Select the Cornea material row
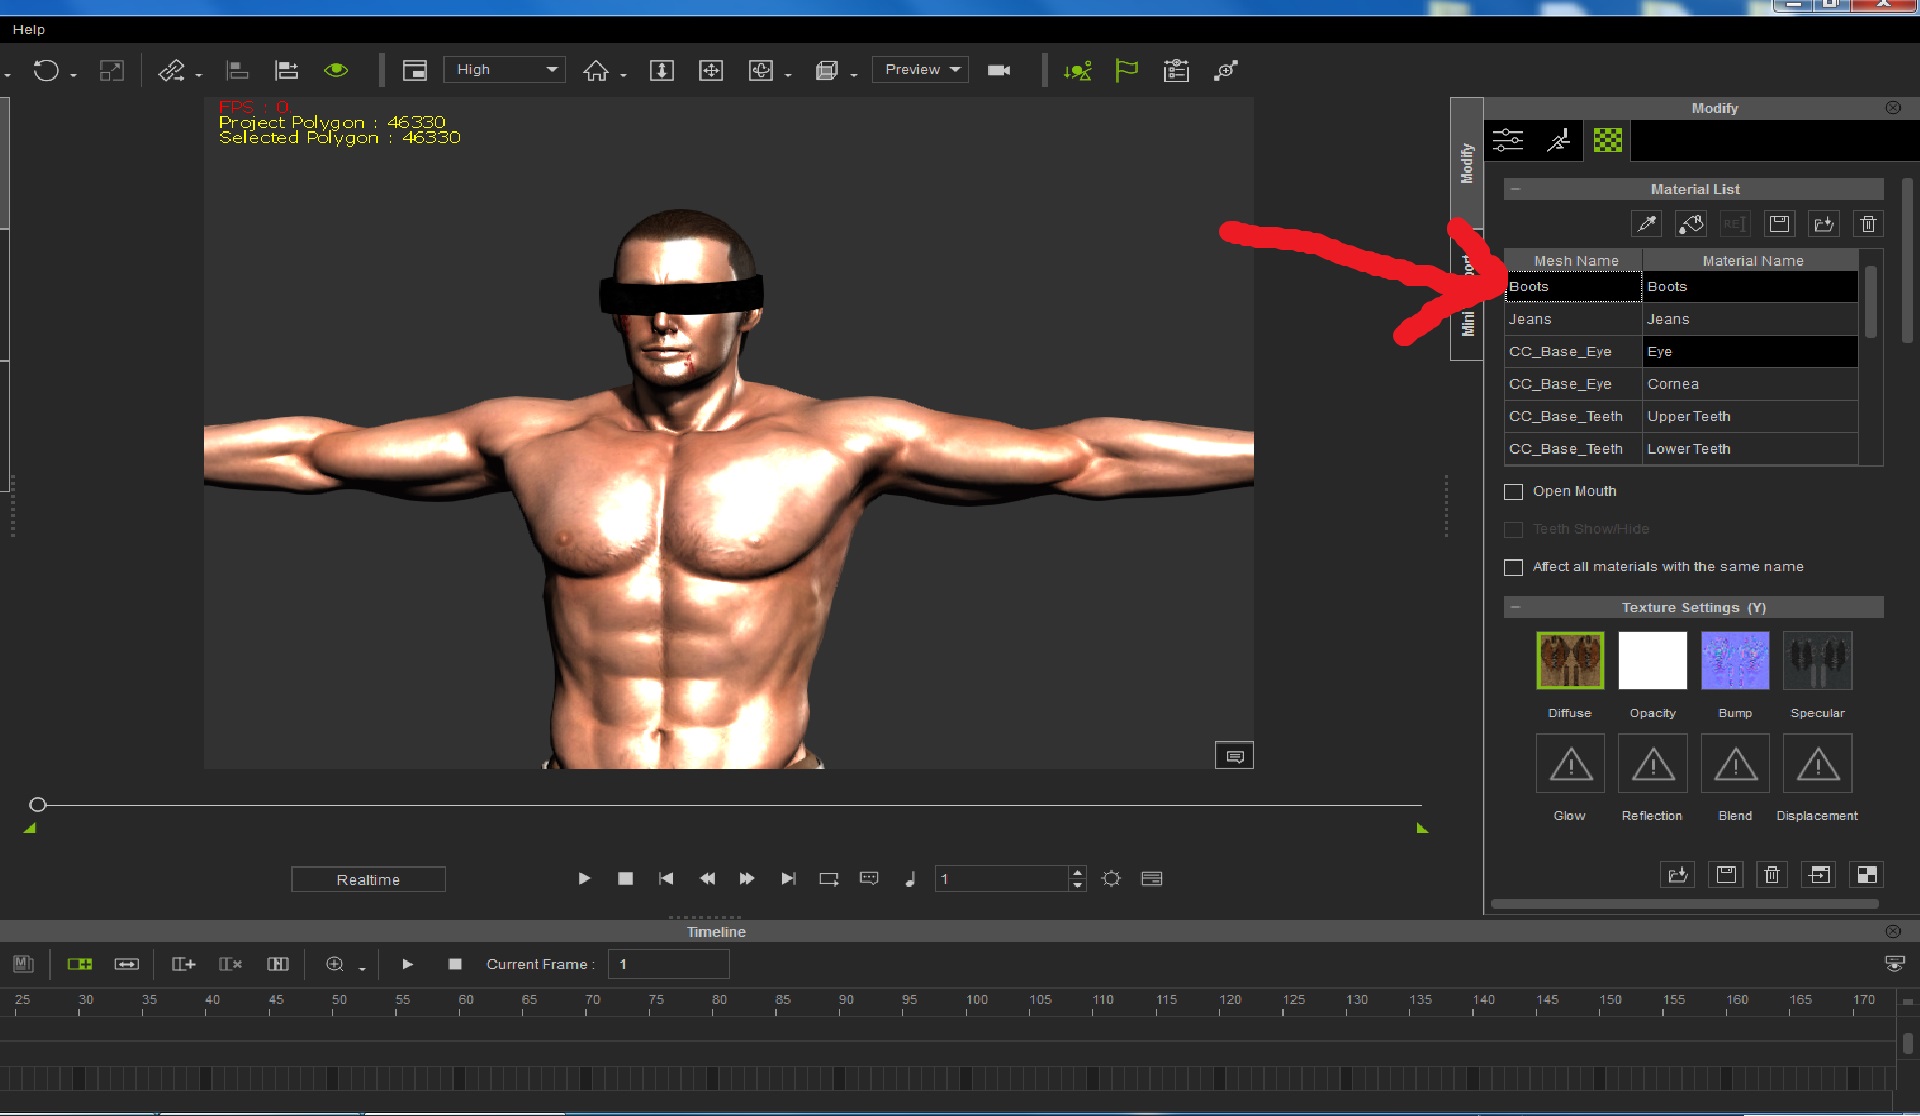Screen dimensions: 1920x1116 [x=1682, y=384]
